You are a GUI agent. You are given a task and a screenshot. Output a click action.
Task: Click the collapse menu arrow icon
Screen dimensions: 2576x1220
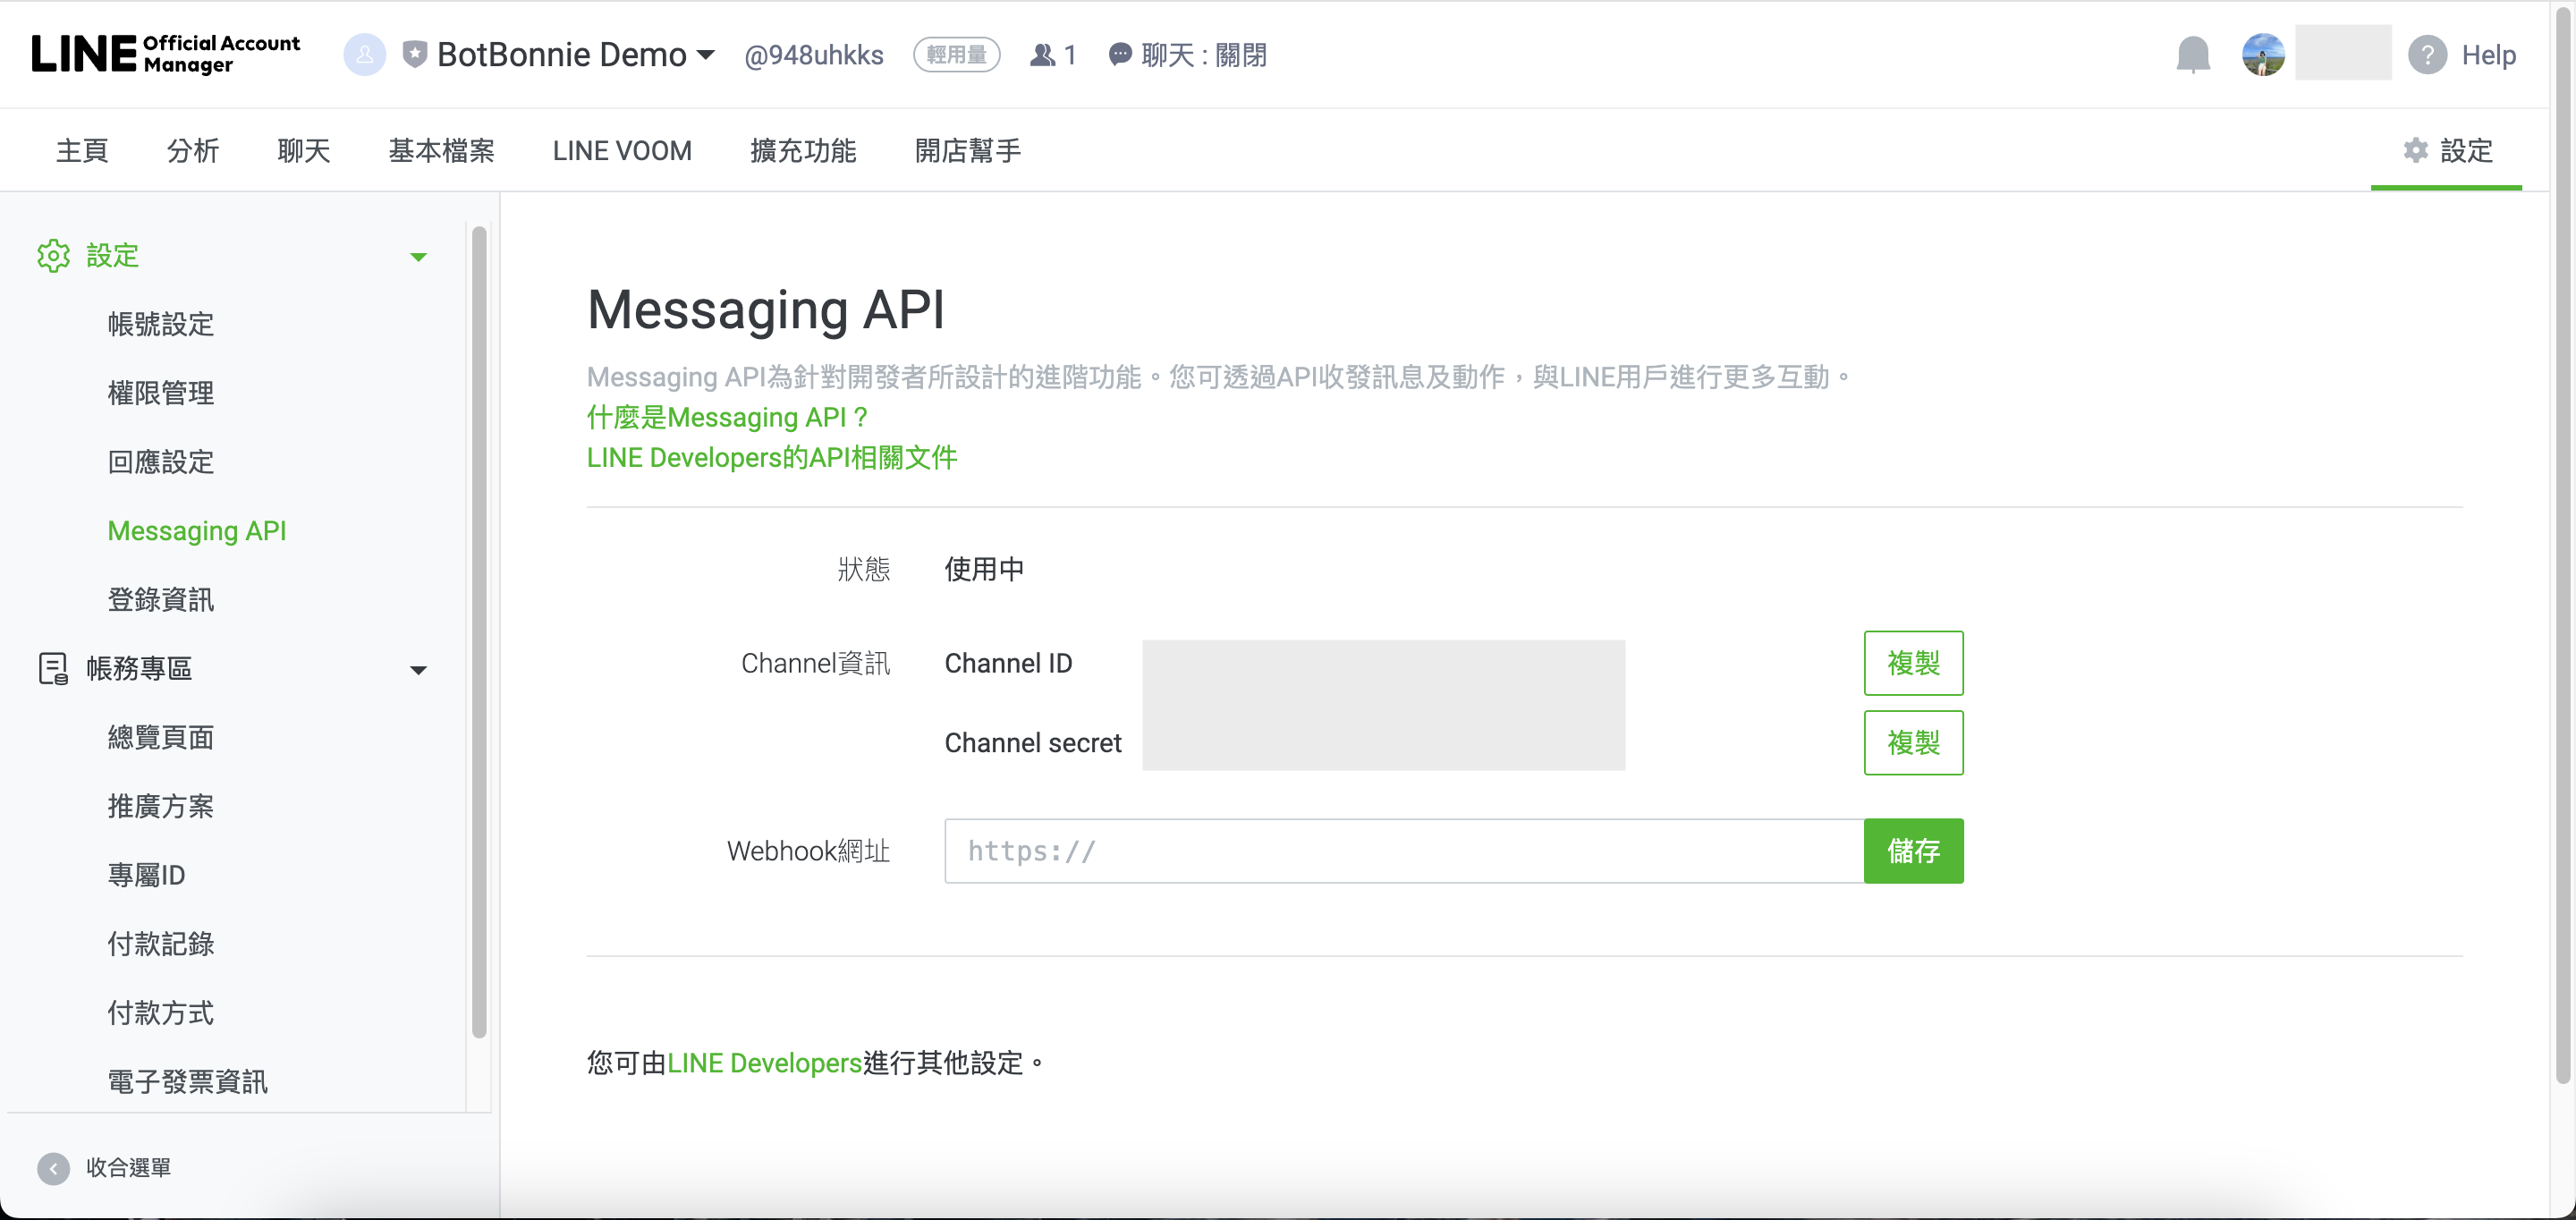53,1167
